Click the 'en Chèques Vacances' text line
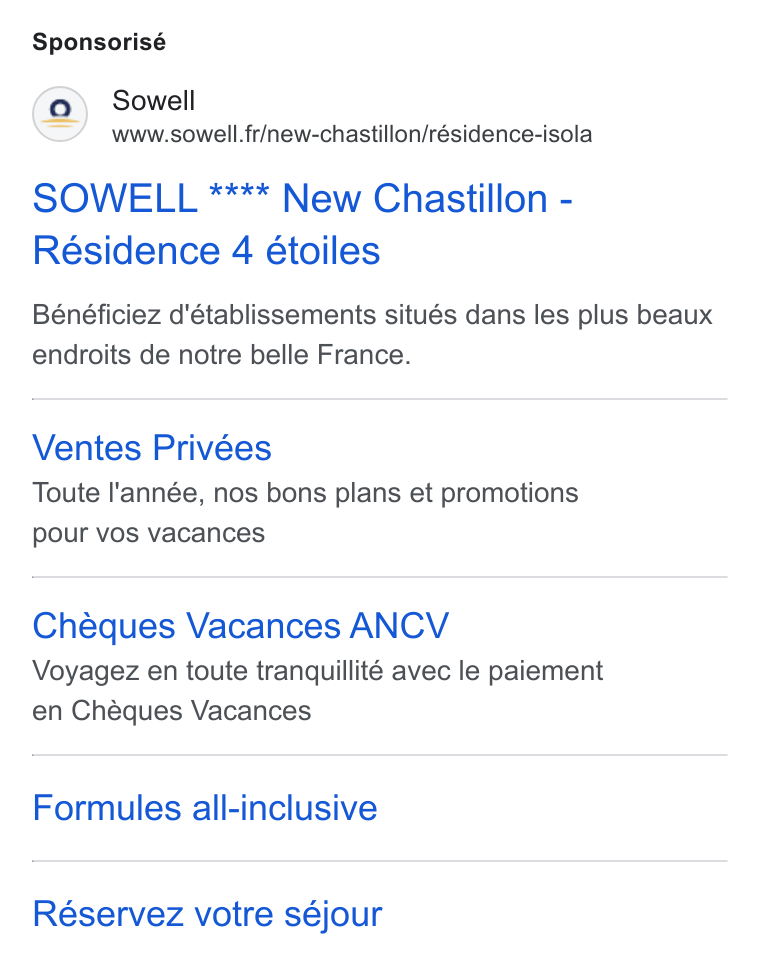This screenshot has height=966, width=760. click(172, 710)
